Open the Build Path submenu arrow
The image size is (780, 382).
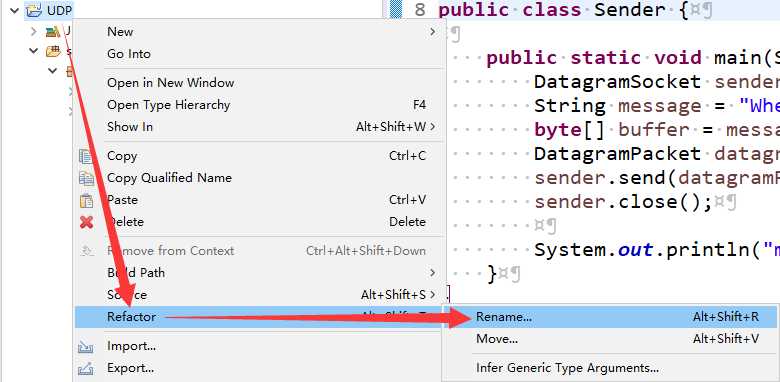[x=433, y=273]
